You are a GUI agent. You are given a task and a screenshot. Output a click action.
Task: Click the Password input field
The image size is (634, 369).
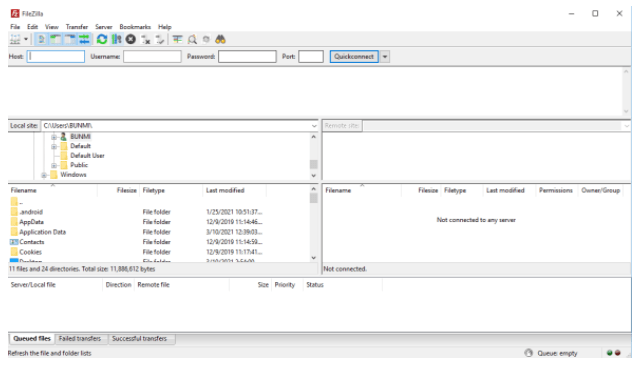247,57
